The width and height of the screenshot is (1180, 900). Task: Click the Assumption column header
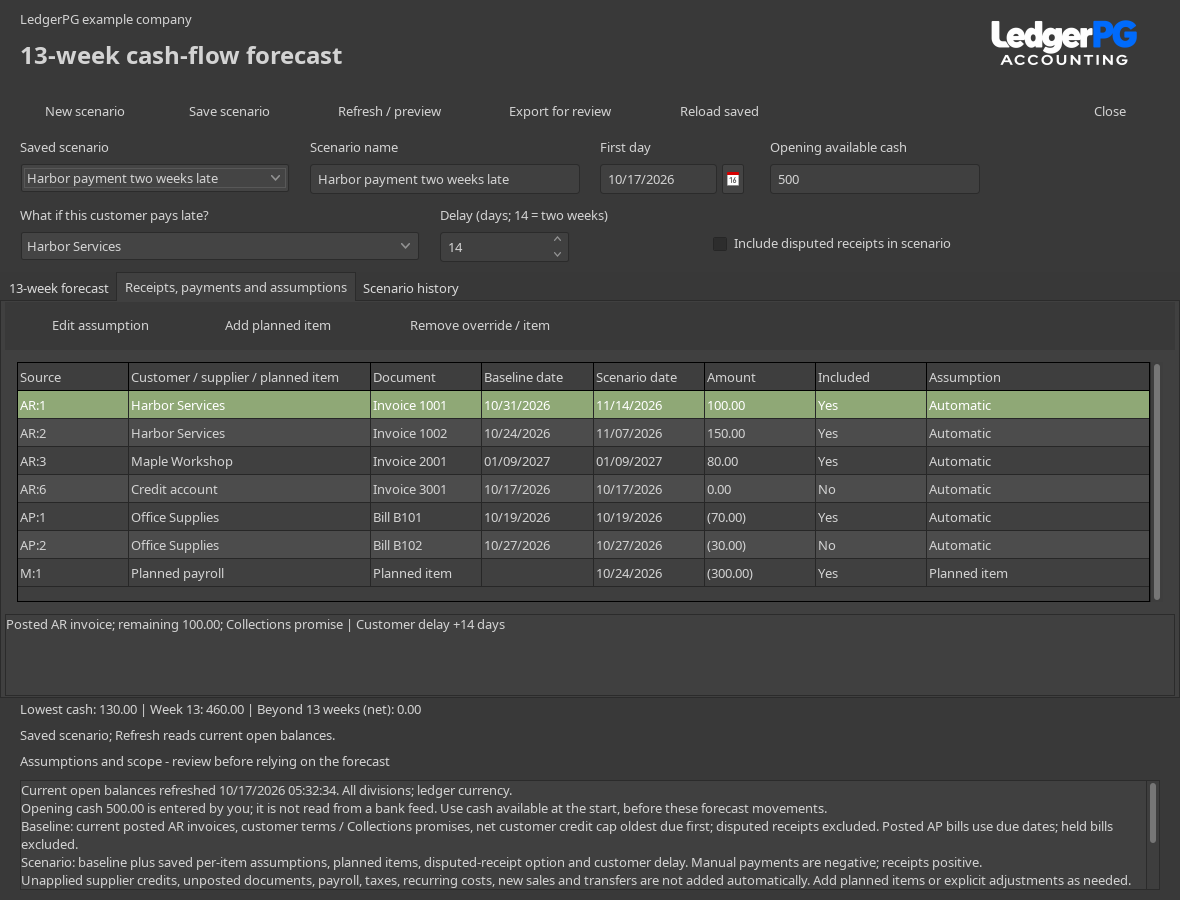tap(1038, 377)
